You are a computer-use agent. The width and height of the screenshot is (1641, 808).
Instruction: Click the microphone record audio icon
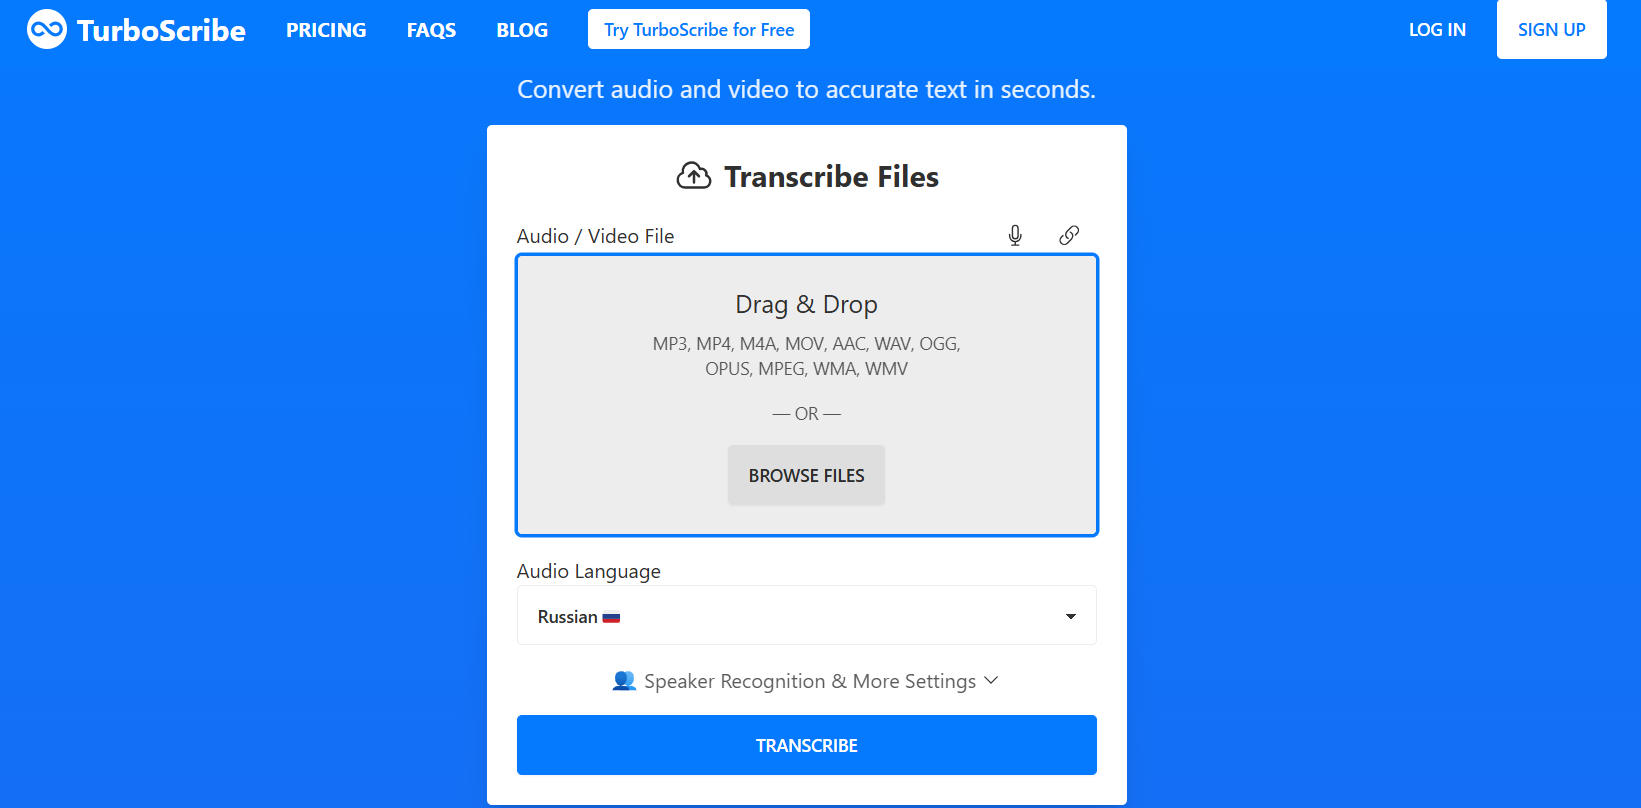click(1015, 235)
